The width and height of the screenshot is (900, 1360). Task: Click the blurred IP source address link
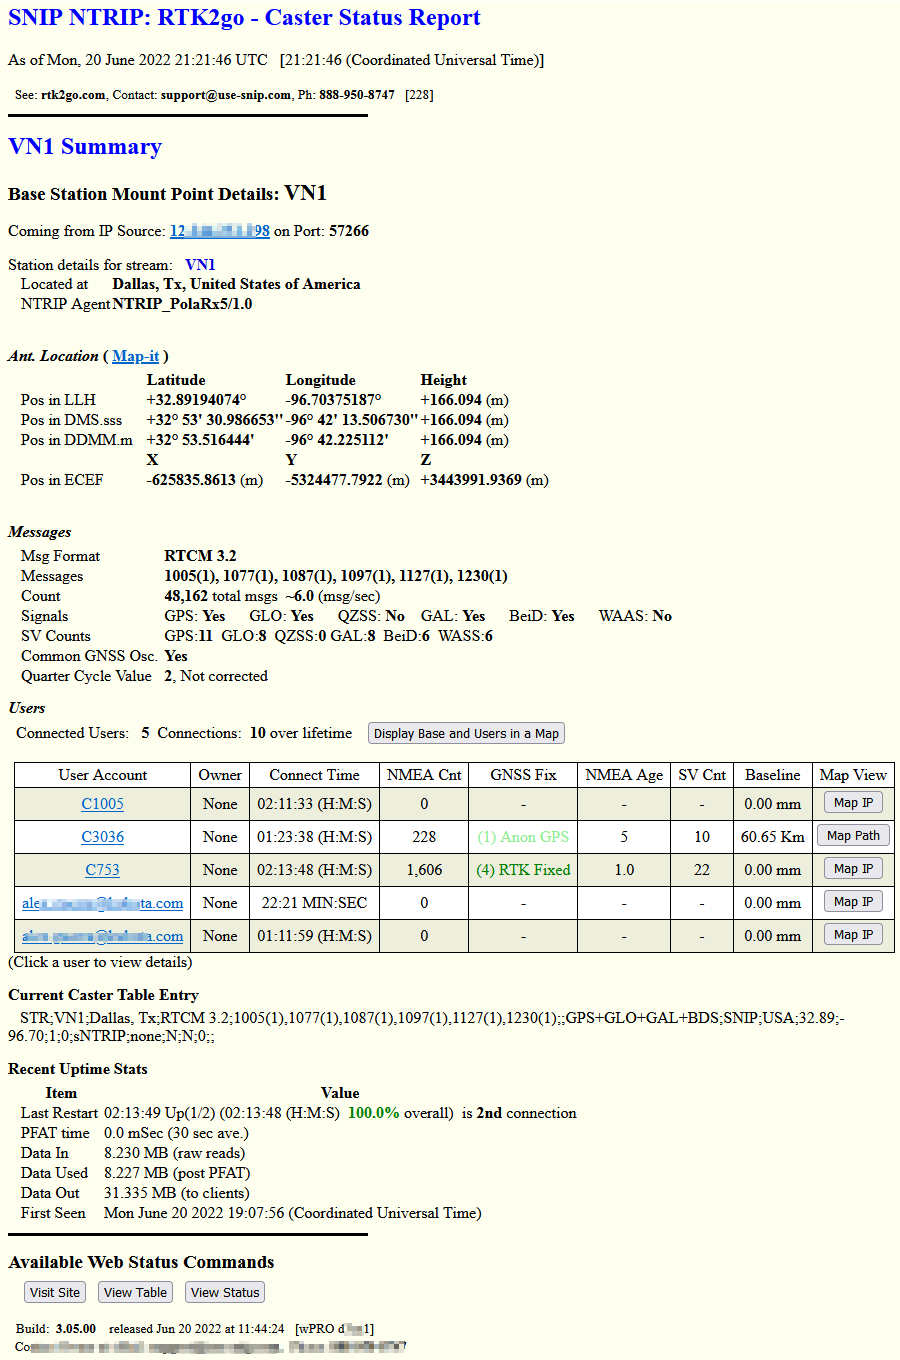point(220,231)
